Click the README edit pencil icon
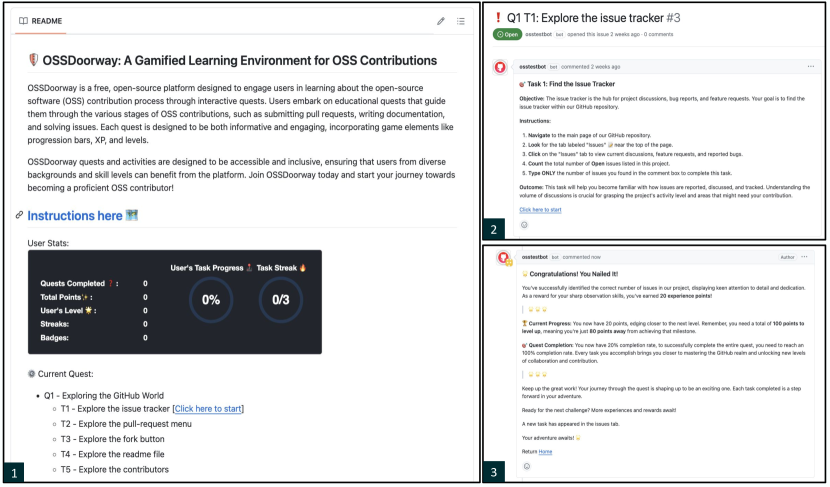This screenshot has width=830, height=487. point(440,21)
